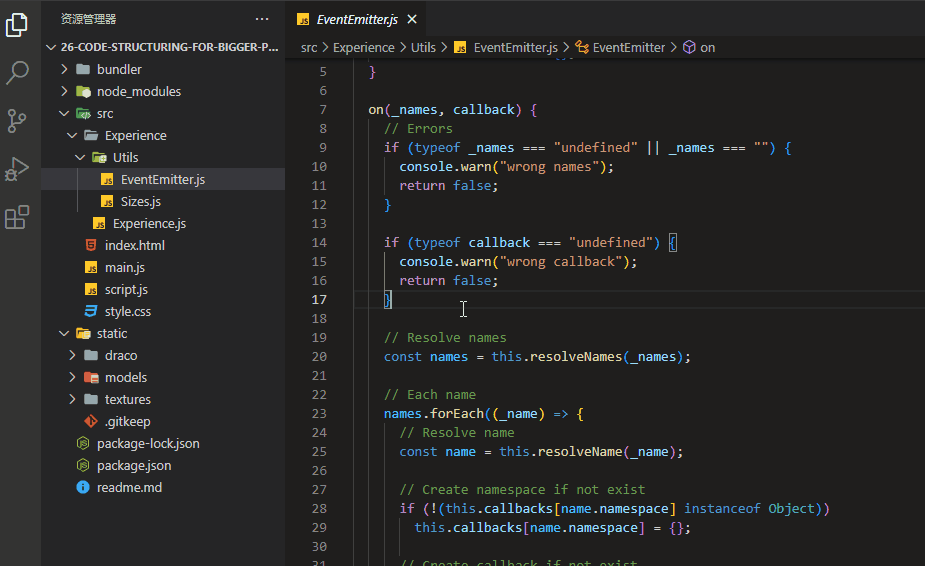Open index.html file

click(135, 246)
